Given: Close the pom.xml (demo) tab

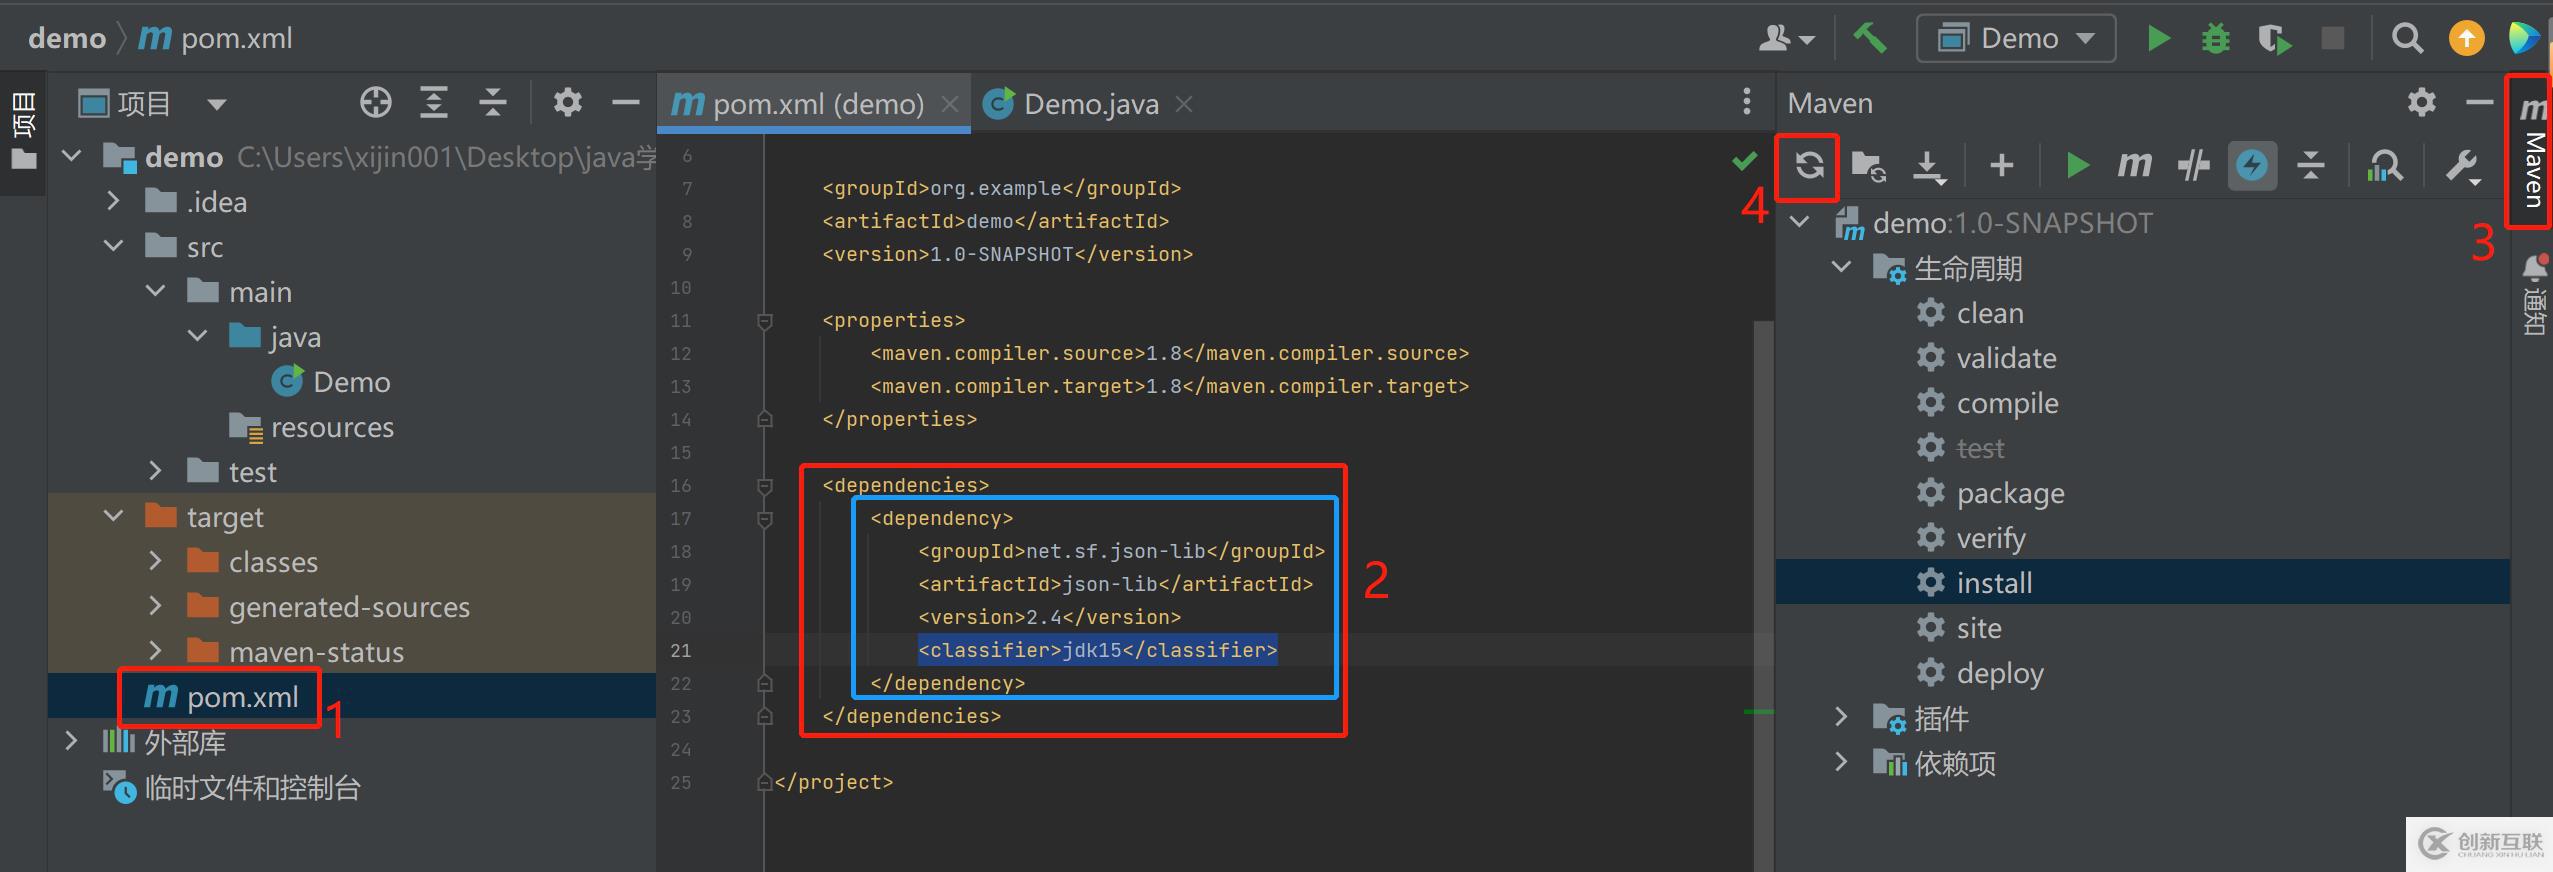Looking at the screenshot, I should coord(949,103).
